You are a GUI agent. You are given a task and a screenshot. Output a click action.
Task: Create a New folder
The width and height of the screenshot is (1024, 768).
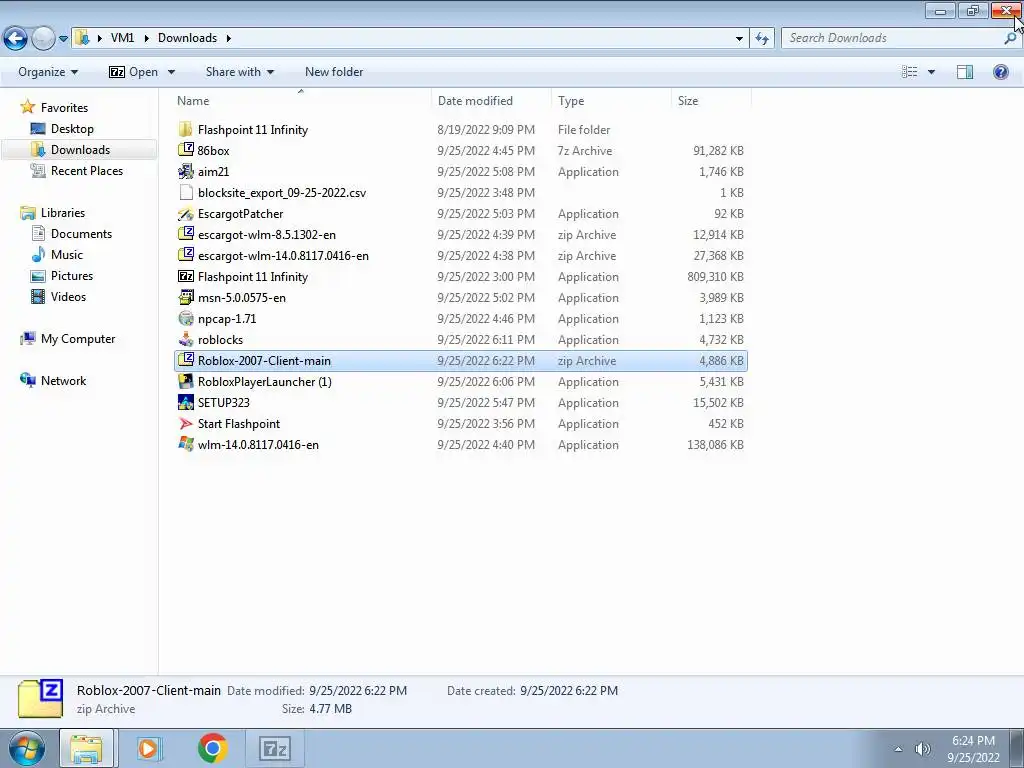click(334, 72)
